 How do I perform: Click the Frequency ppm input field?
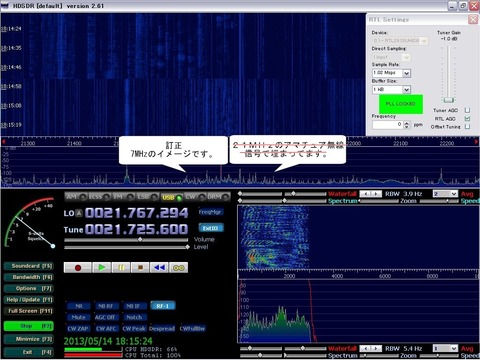coord(388,125)
